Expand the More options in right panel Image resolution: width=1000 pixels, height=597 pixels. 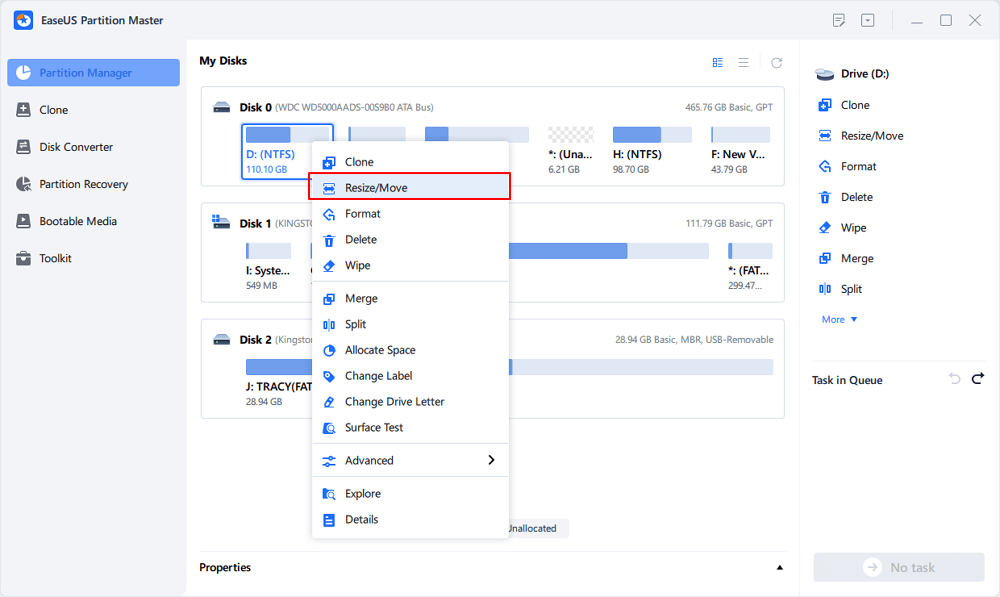point(839,319)
